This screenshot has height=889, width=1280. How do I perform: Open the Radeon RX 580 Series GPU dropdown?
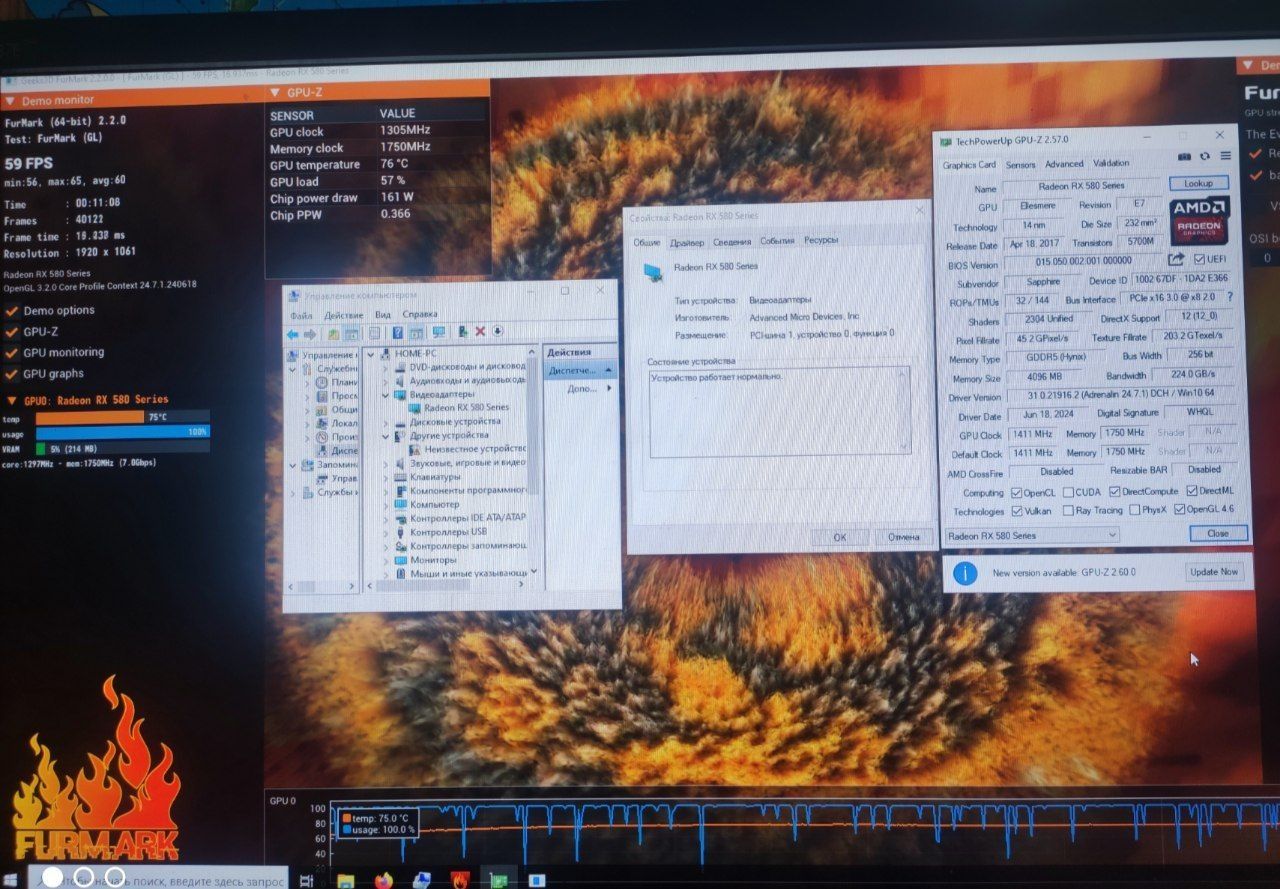click(1032, 536)
